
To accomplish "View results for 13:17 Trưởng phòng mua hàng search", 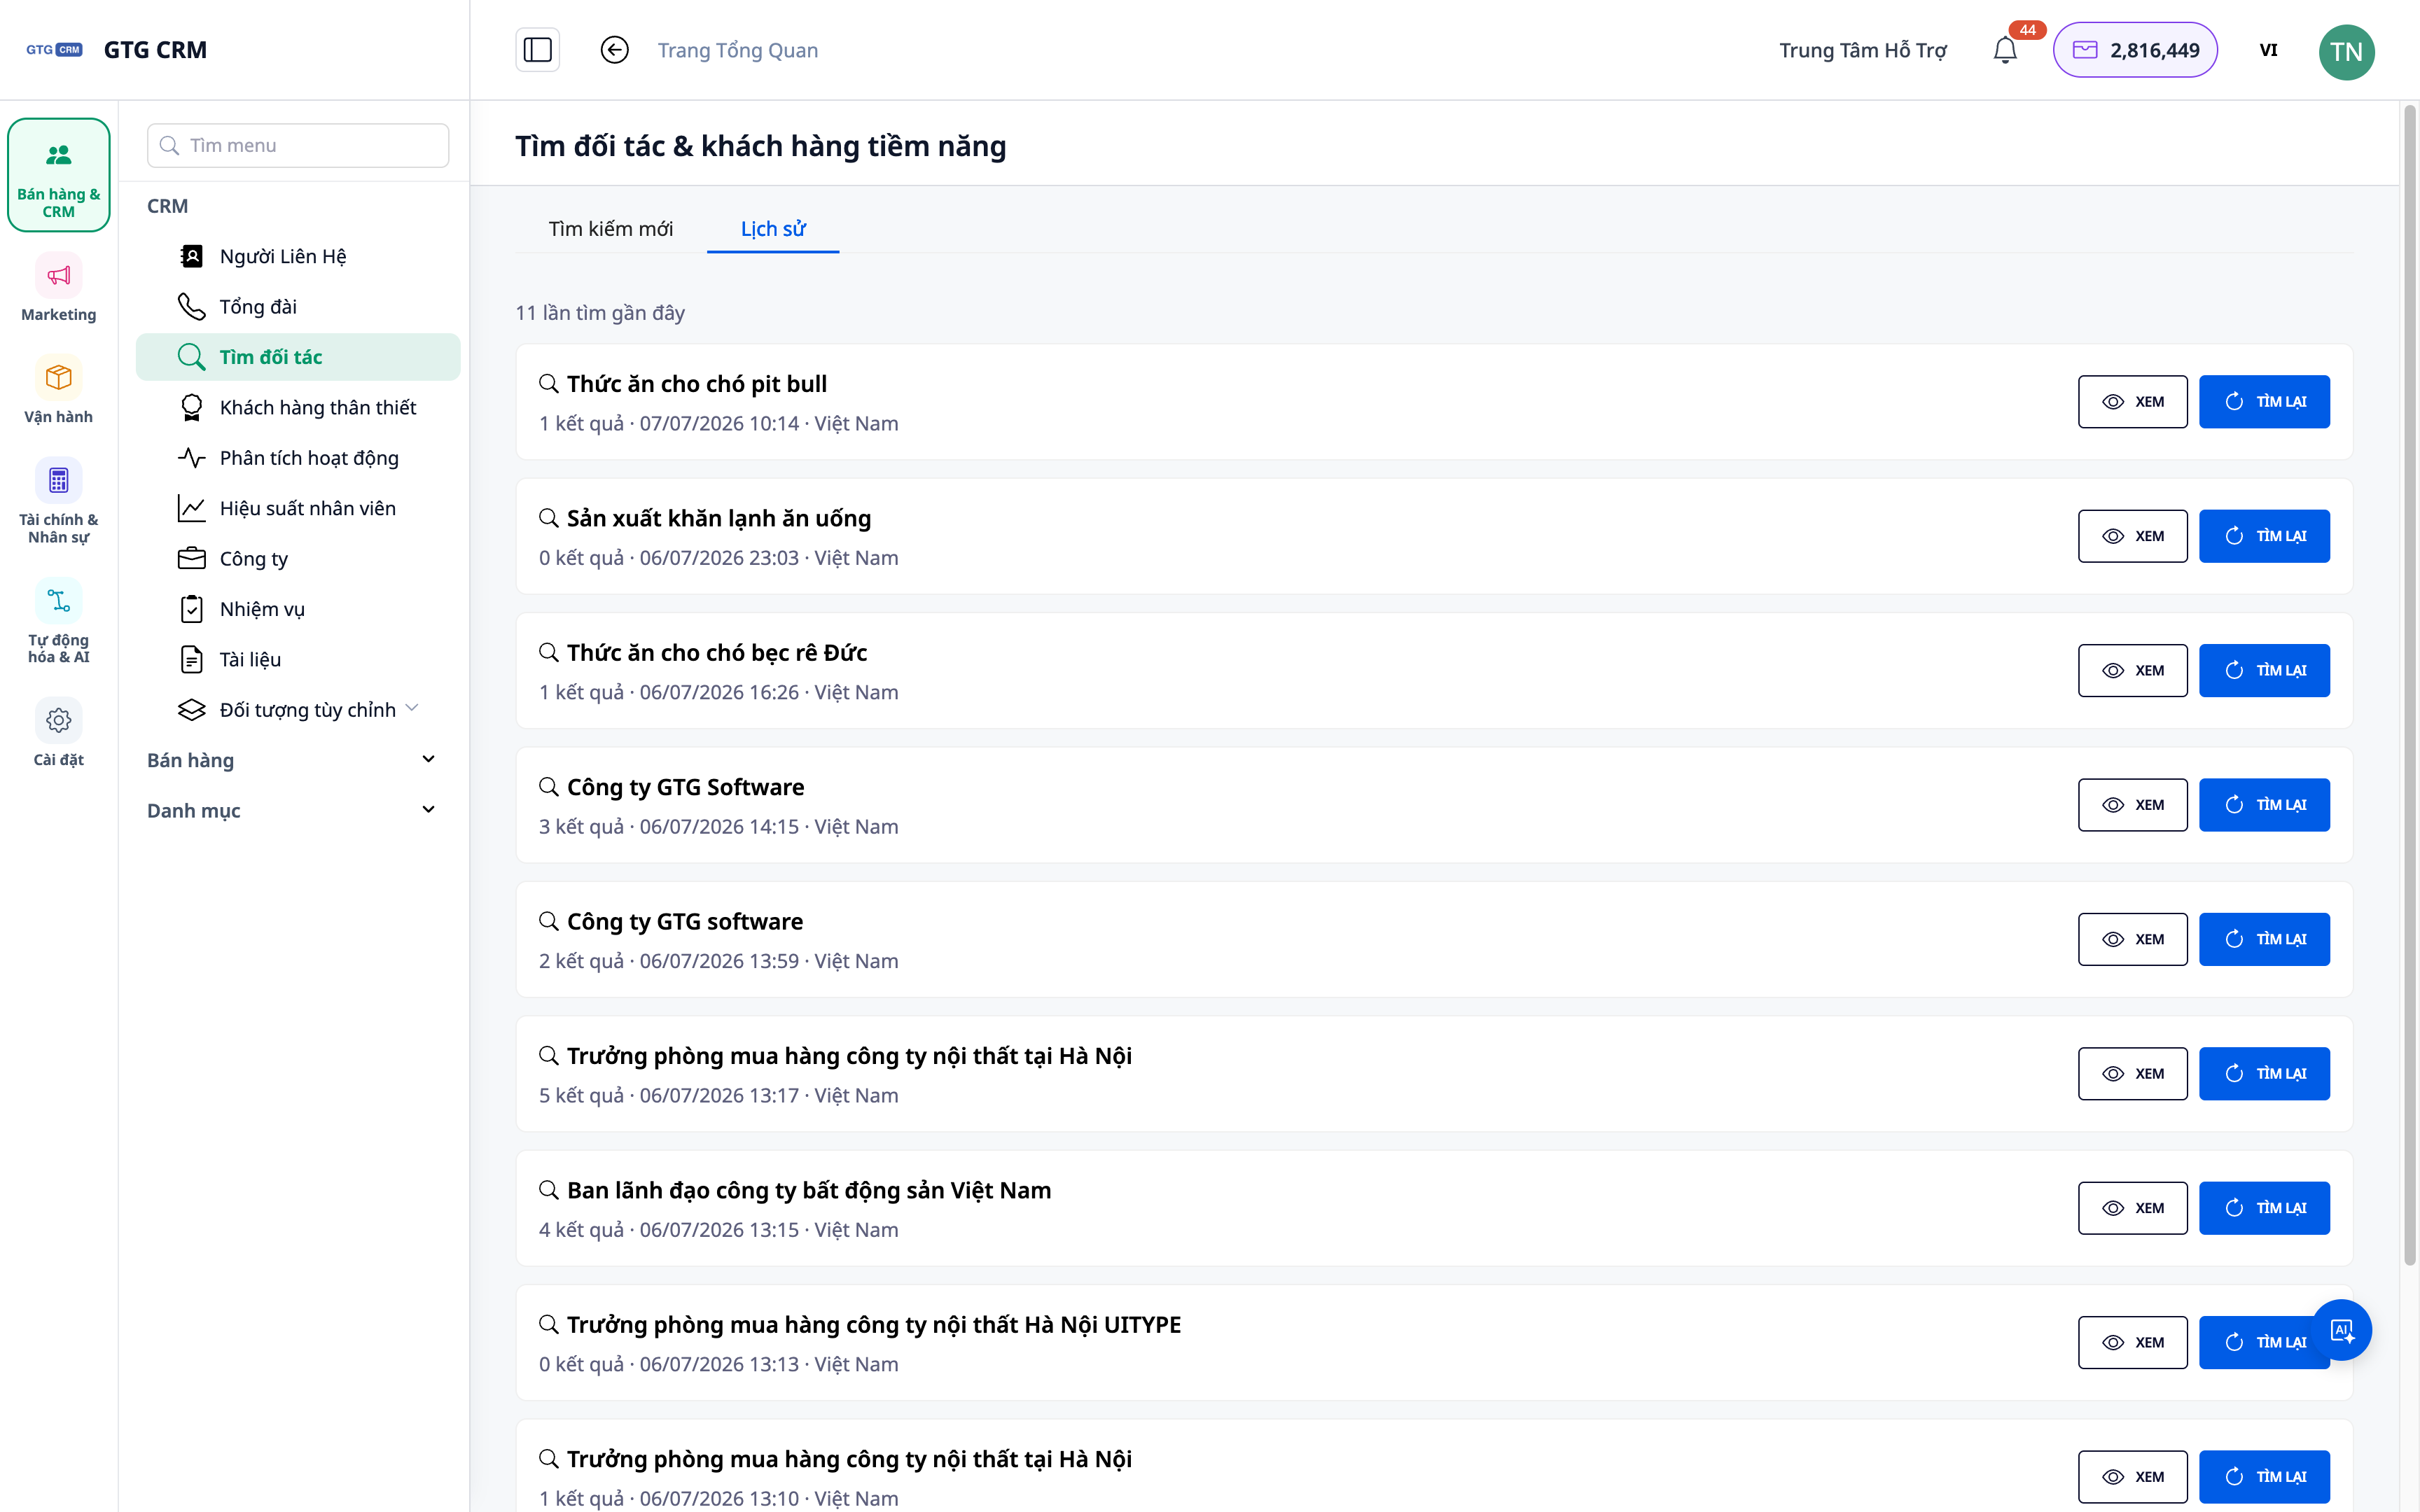I will click(x=2132, y=1074).
